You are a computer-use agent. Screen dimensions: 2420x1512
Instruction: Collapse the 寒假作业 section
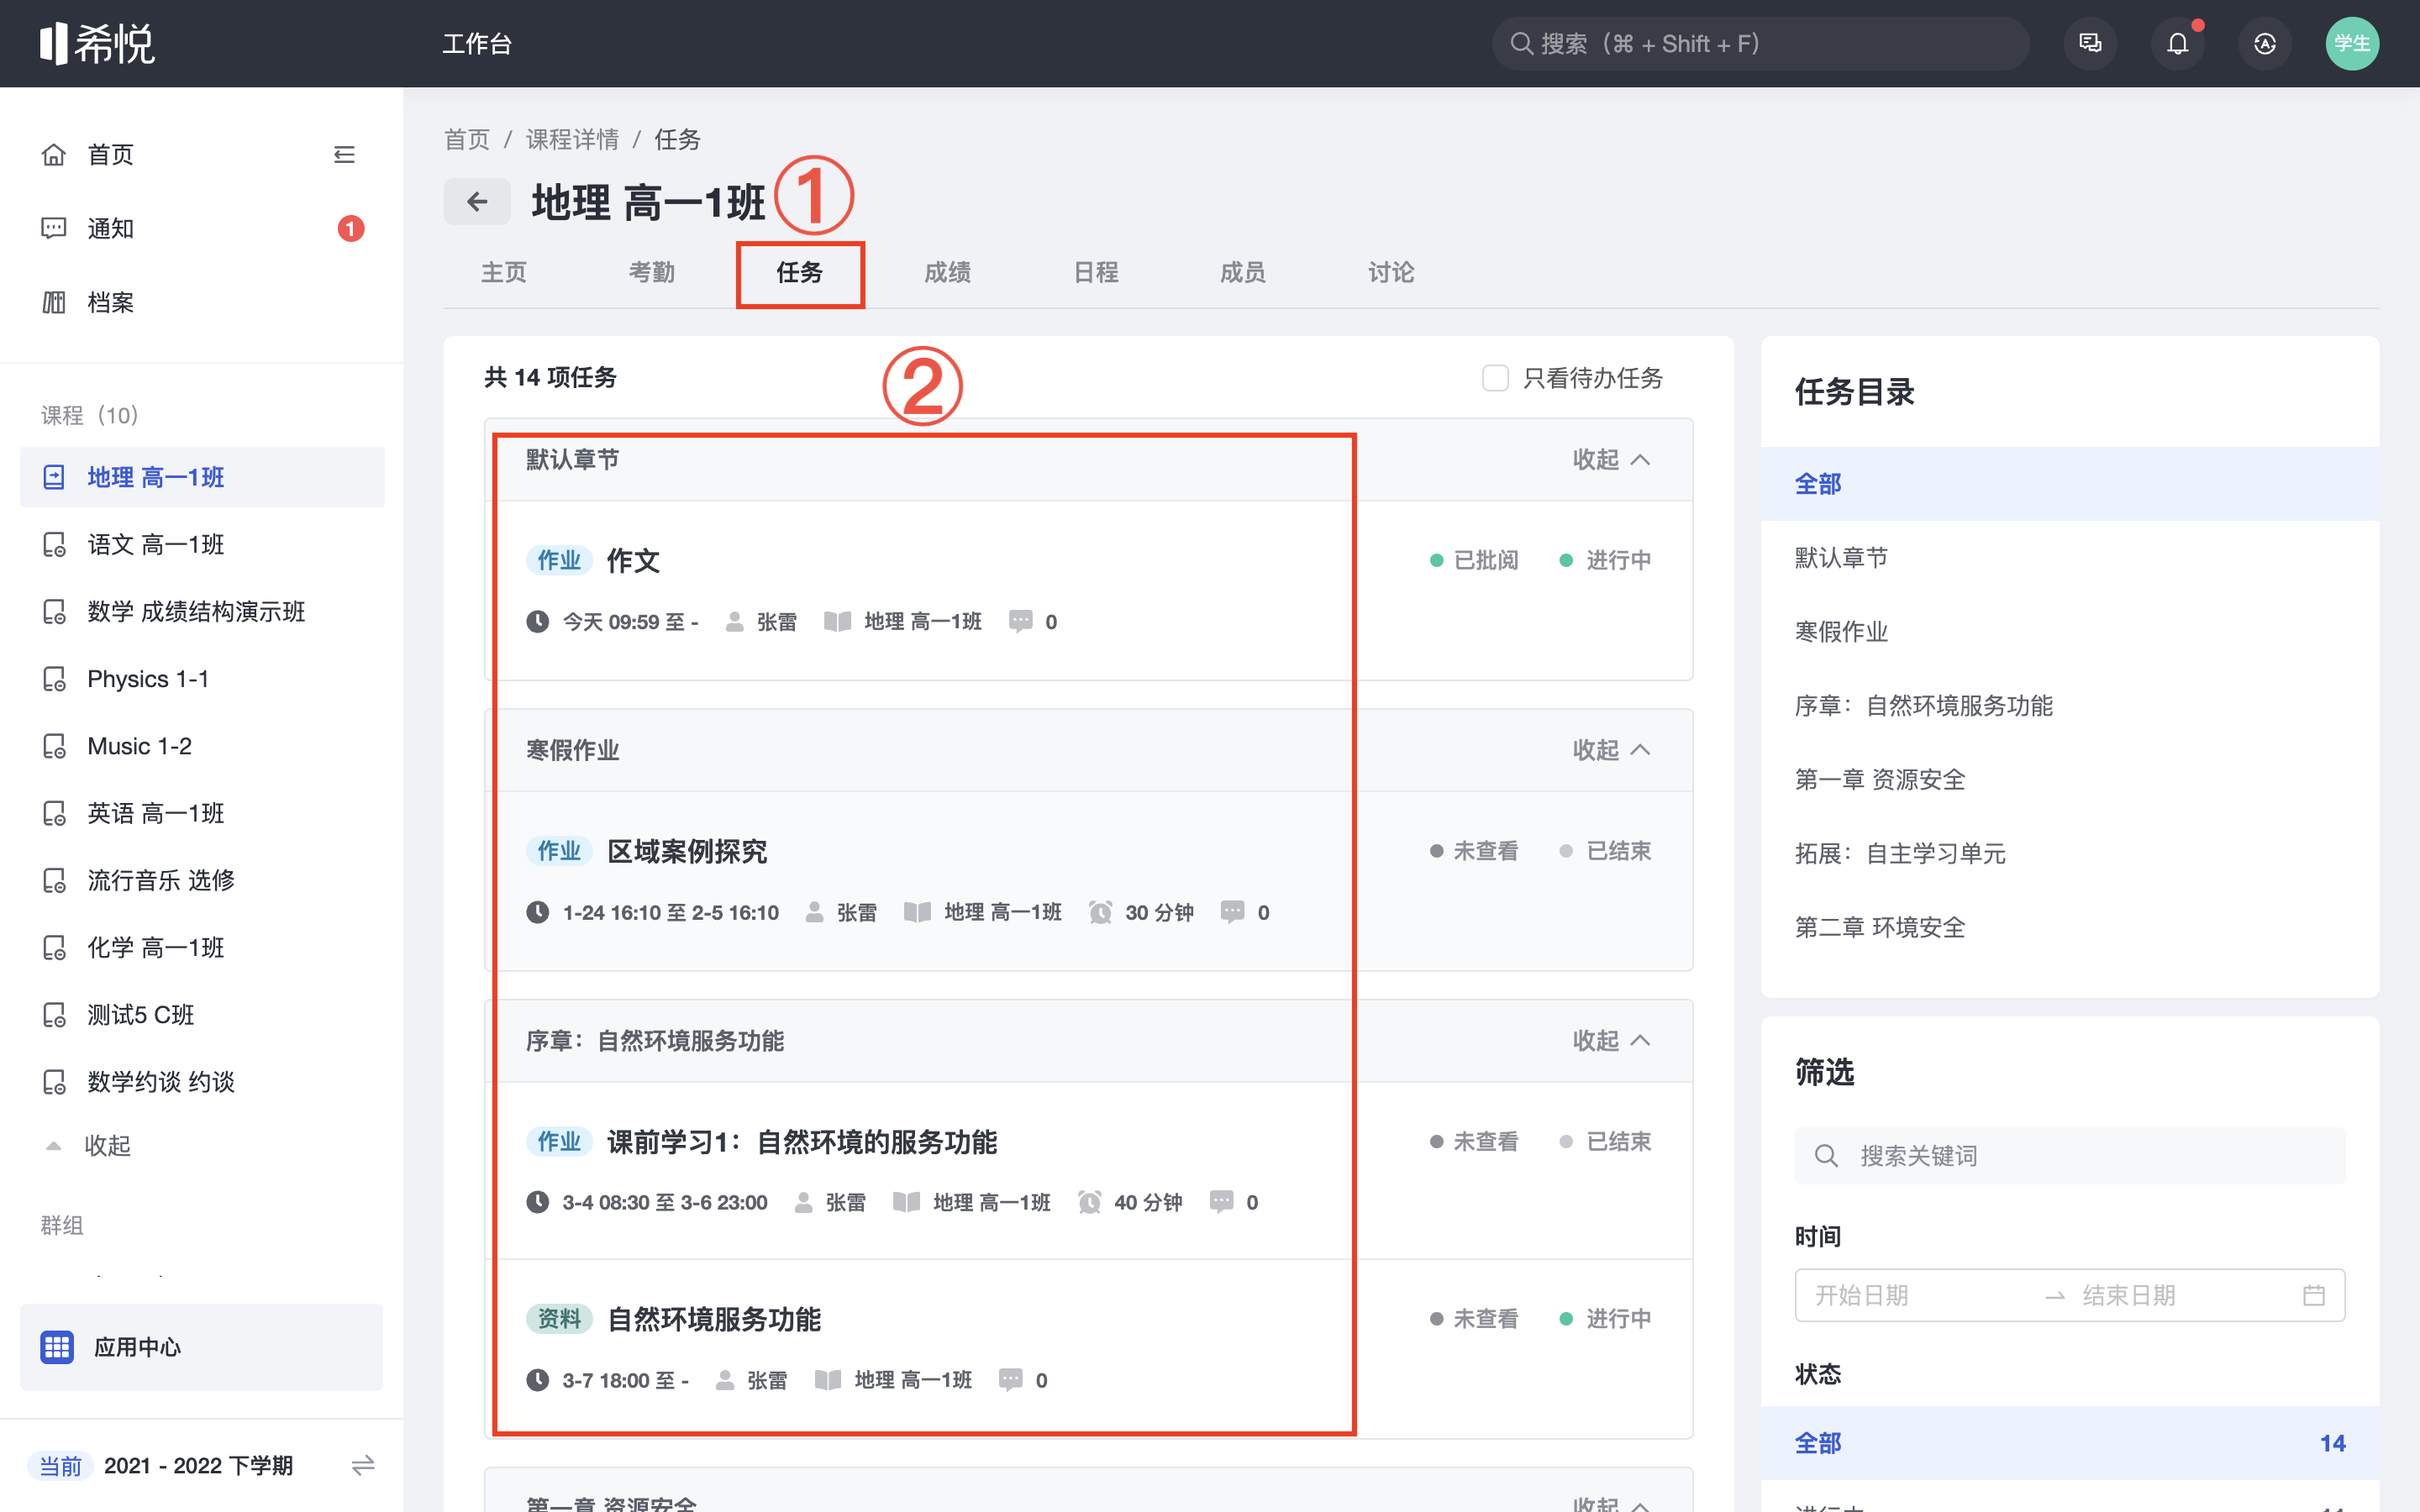(1610, 750)
